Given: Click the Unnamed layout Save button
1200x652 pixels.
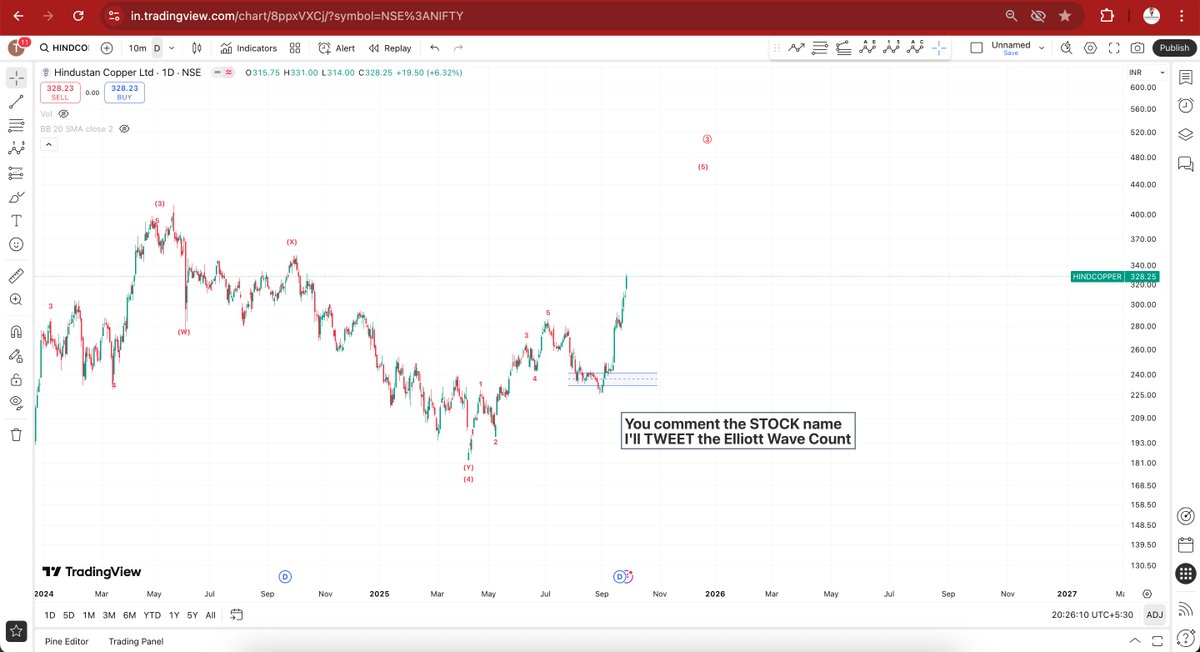Looking at the screenshot, I should (x=1011, y=53).
